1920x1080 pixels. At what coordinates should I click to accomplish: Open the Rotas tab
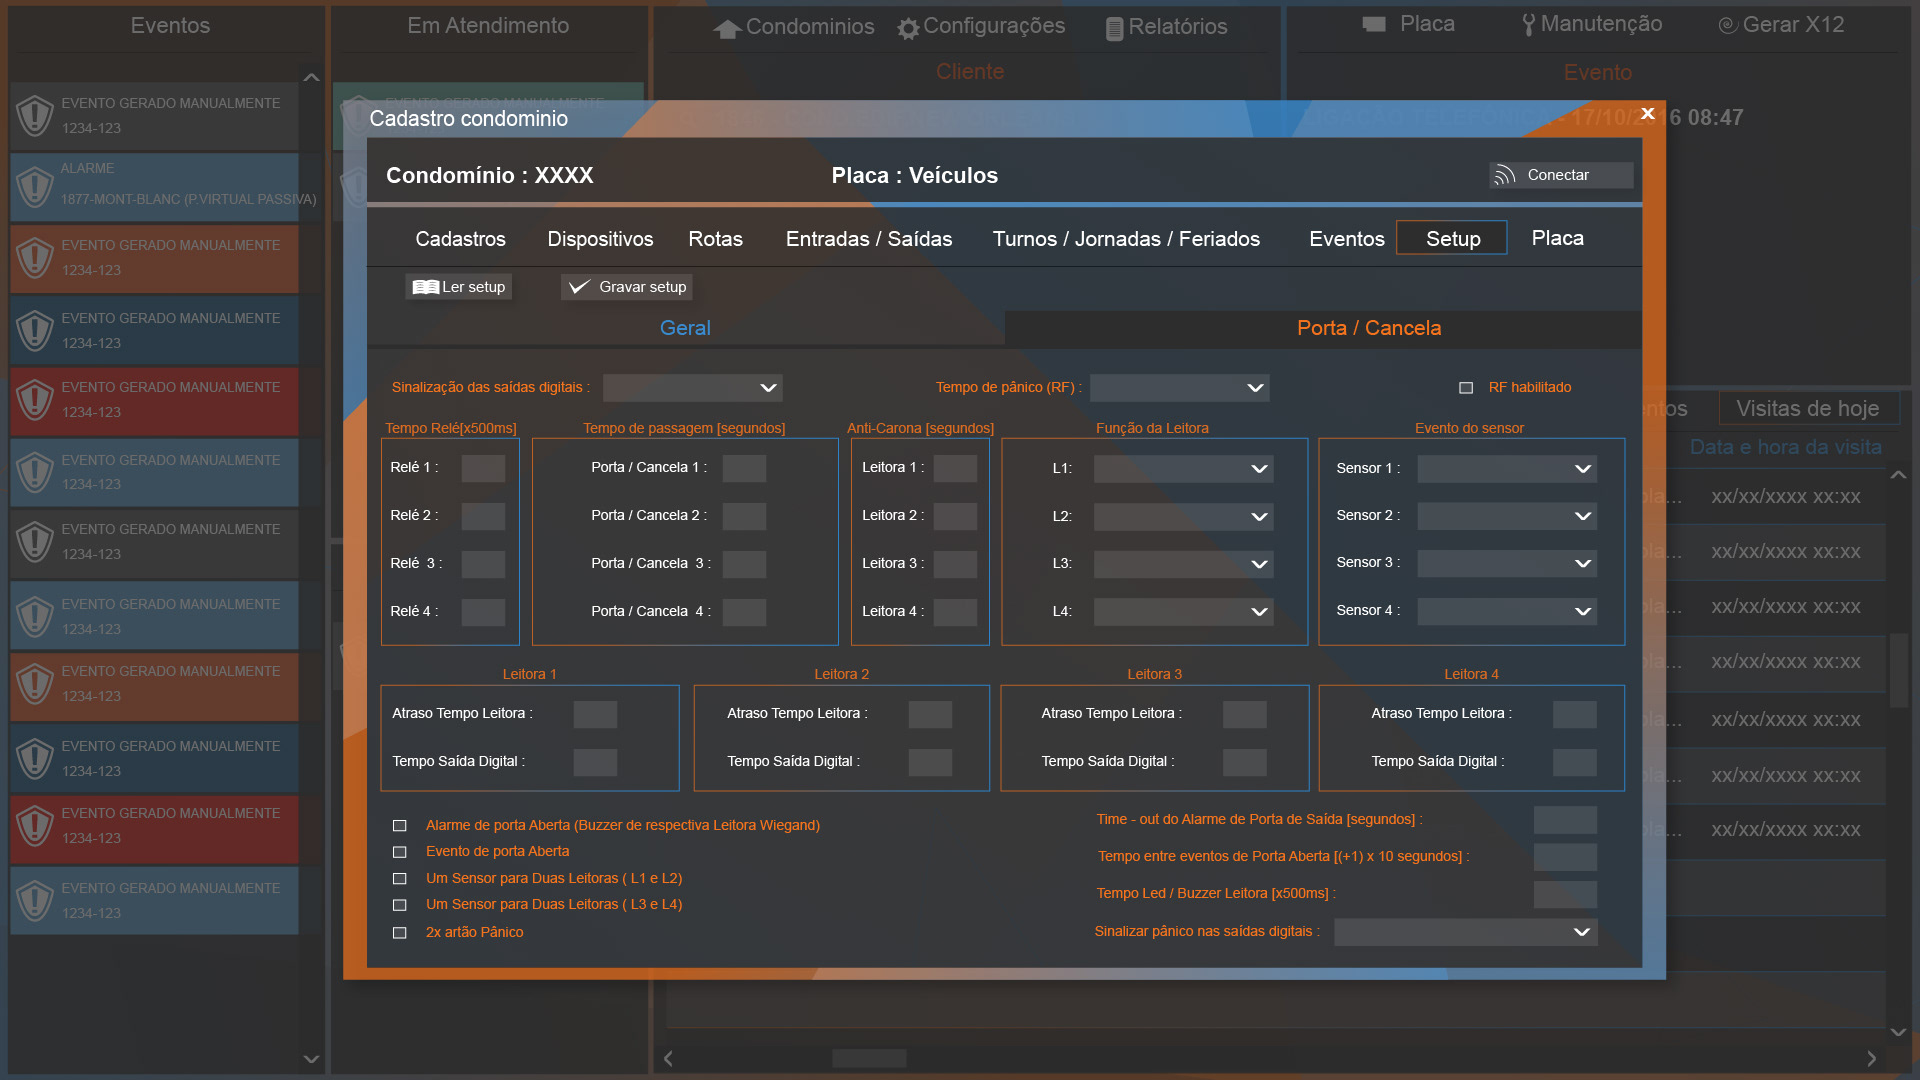tap(716, 239)
